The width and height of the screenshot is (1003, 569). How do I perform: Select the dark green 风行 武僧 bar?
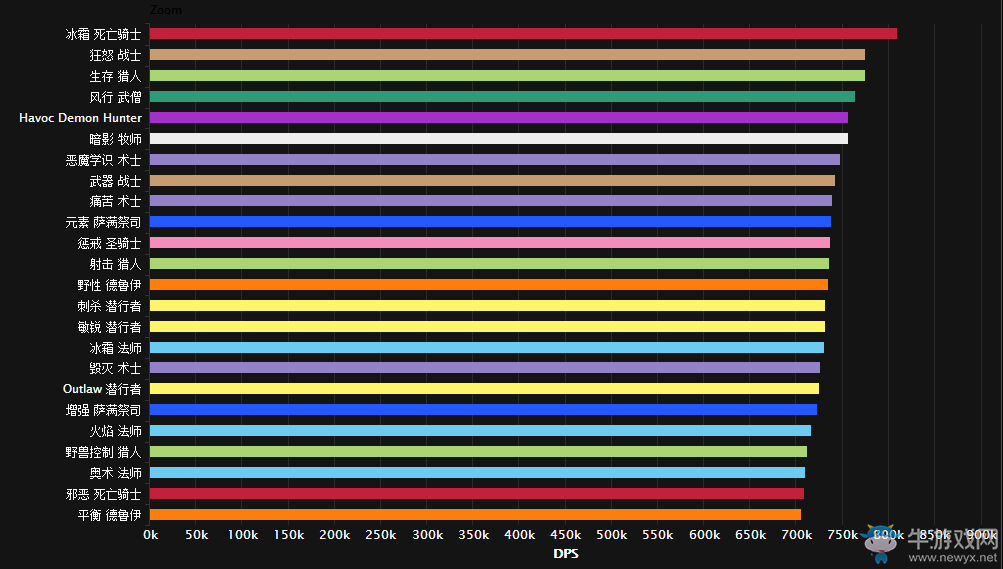(502, 97)
